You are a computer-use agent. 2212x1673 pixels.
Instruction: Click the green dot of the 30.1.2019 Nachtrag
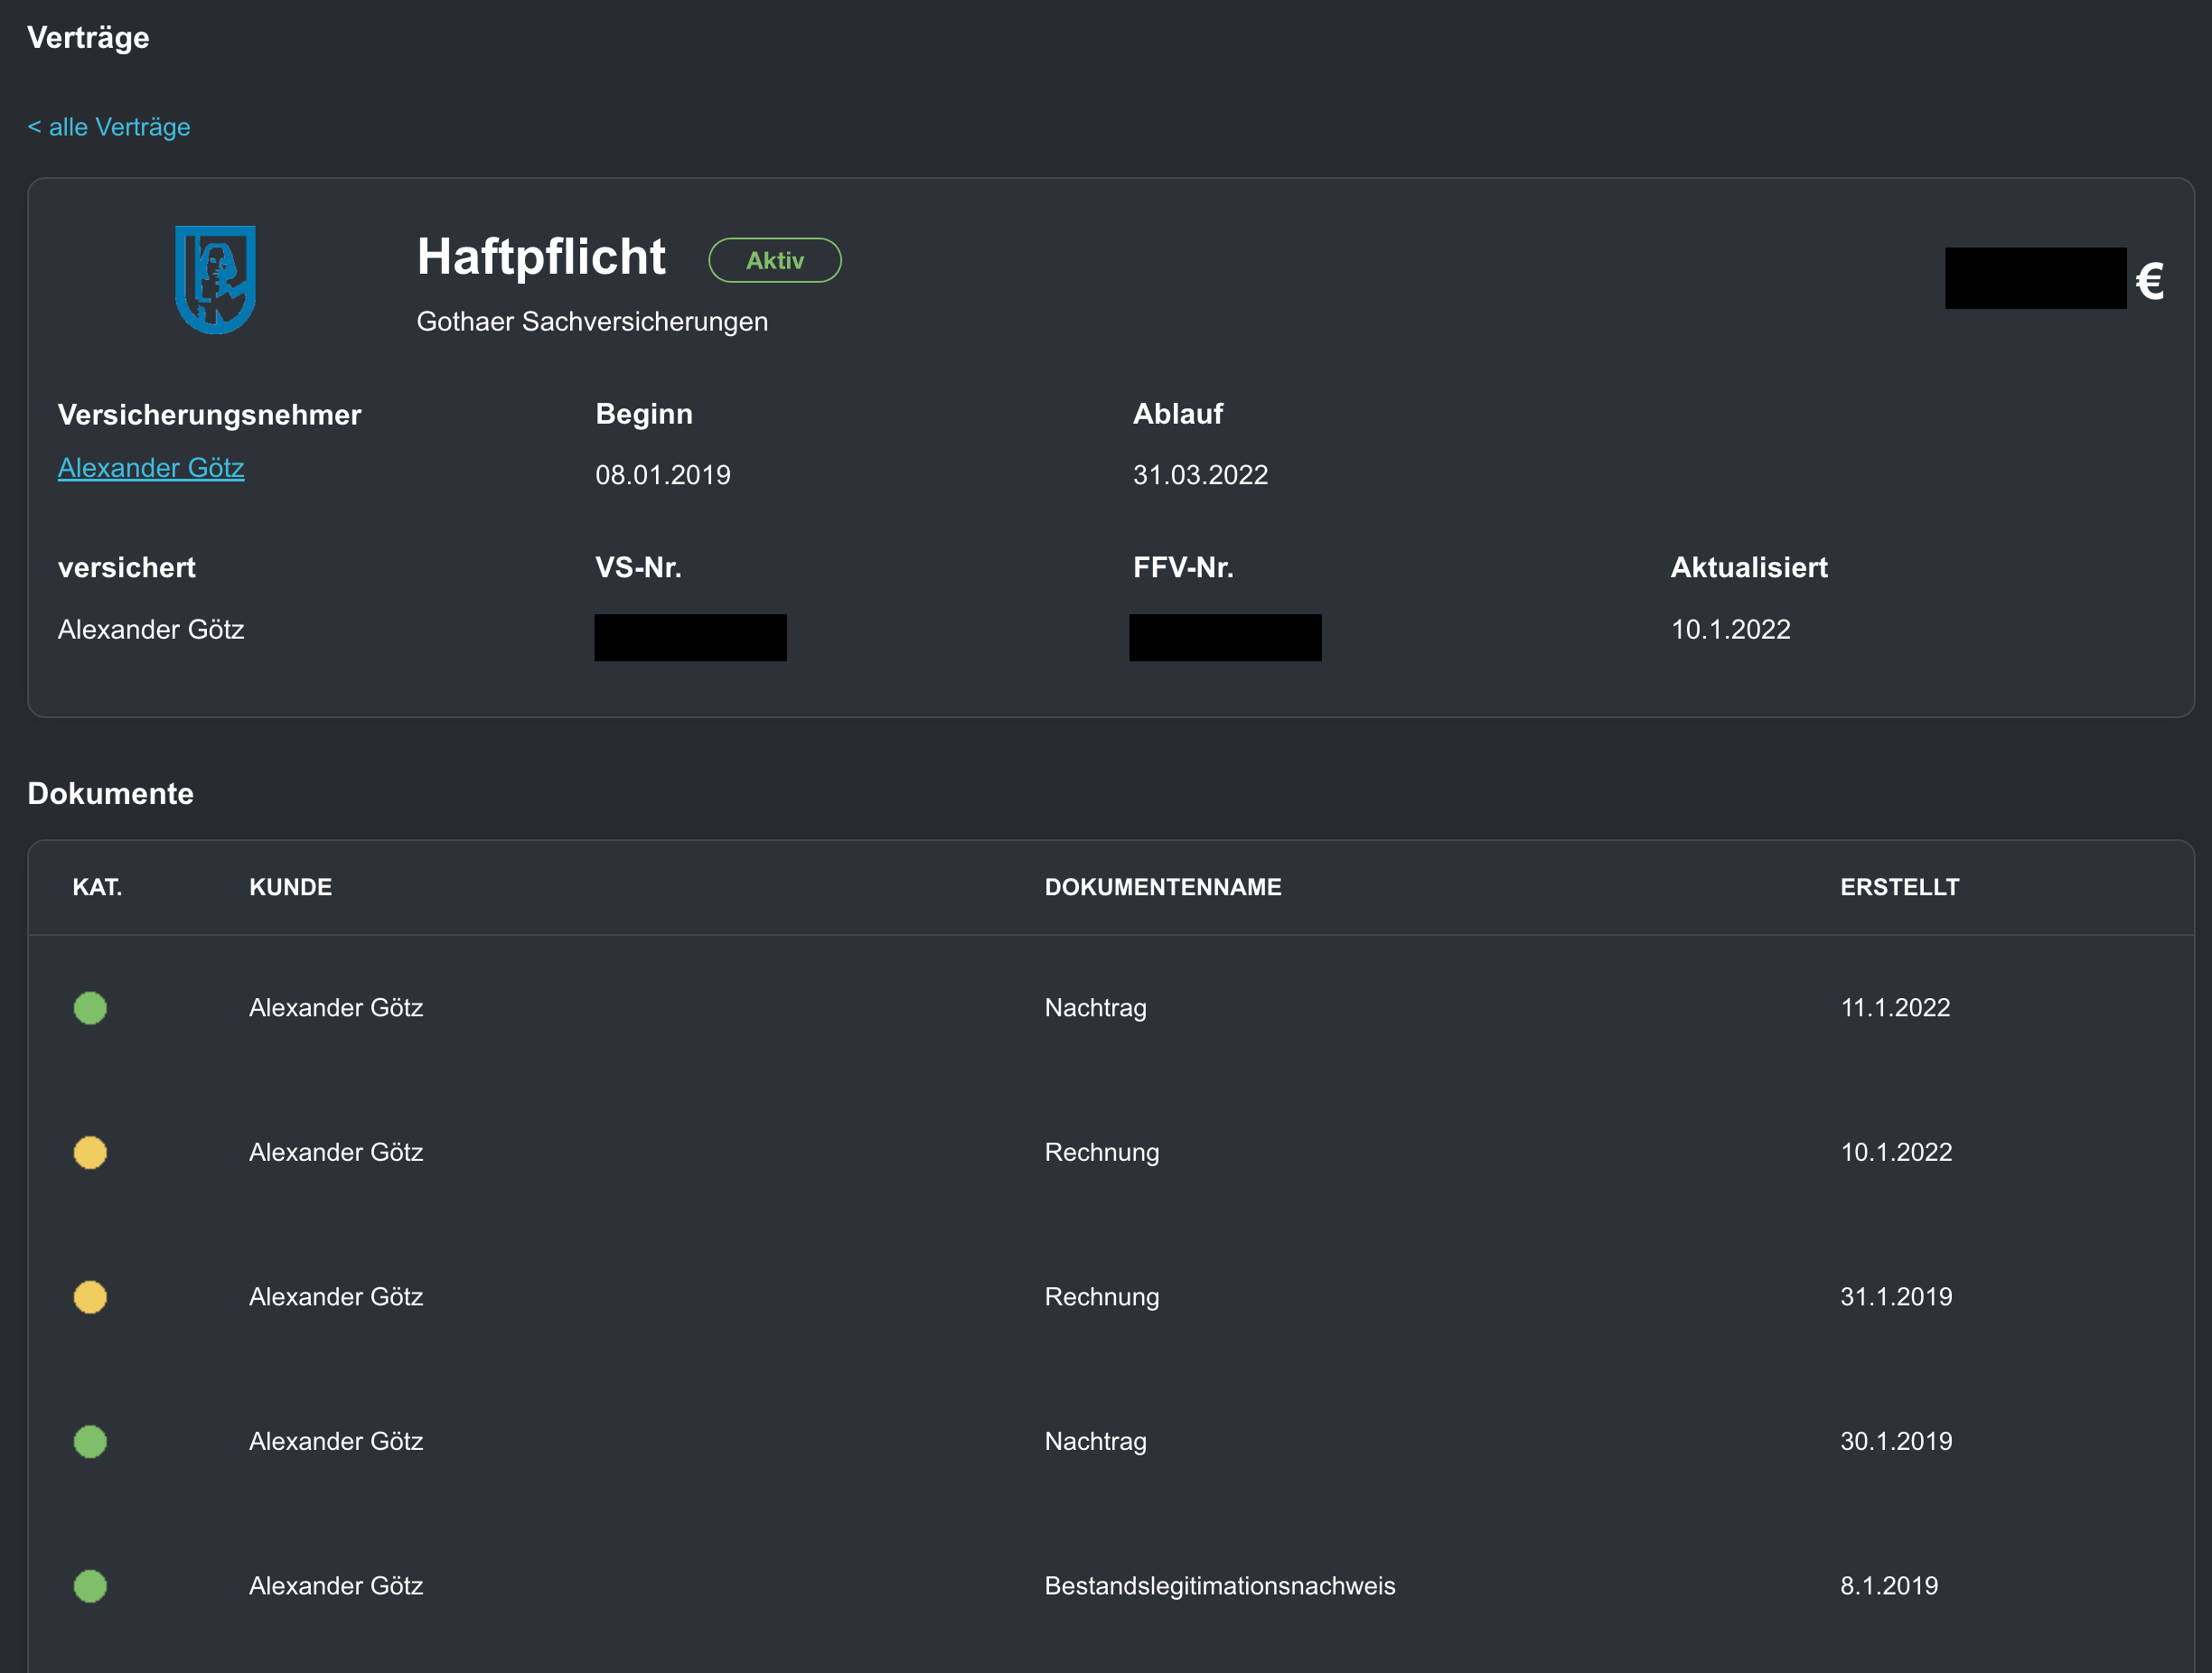point(90,1441)
